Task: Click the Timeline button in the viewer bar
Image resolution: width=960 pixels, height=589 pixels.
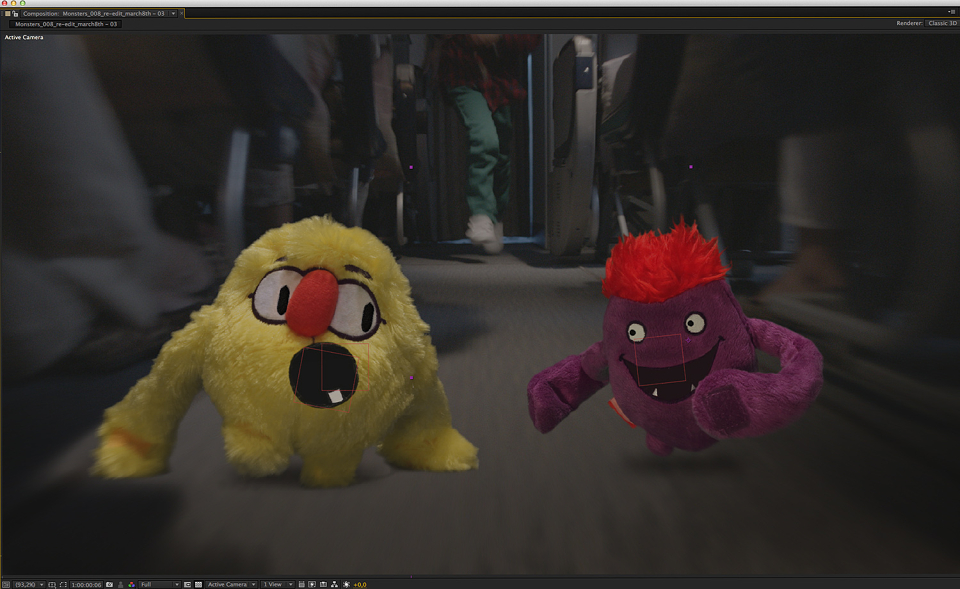Action: point(323,585)
